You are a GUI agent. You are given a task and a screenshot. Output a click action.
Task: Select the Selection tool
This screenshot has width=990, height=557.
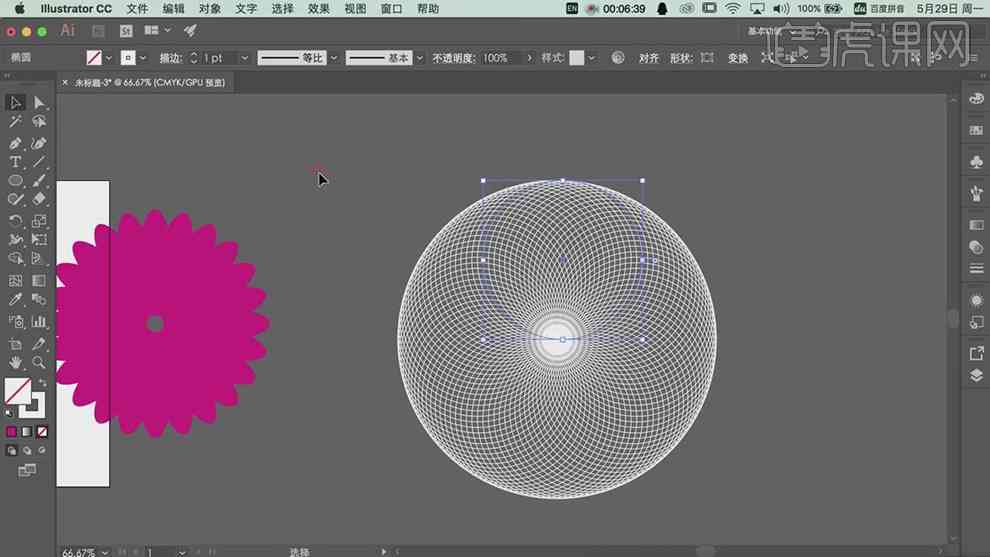[15, 102]
